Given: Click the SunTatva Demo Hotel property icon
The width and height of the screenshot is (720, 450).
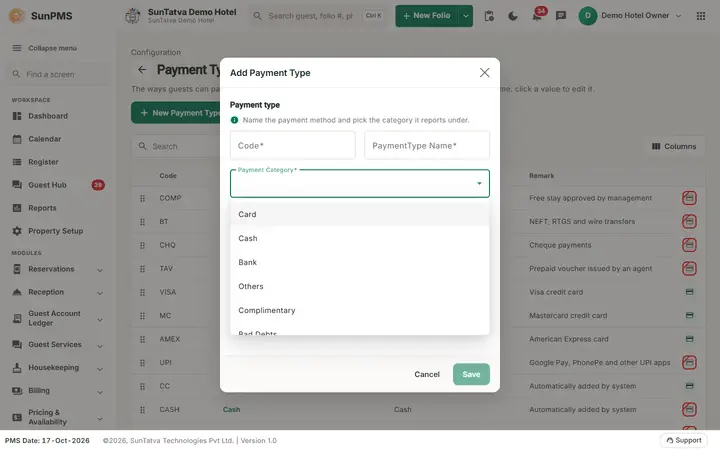Looking at the screenshot, I should [x=133, y=16].
